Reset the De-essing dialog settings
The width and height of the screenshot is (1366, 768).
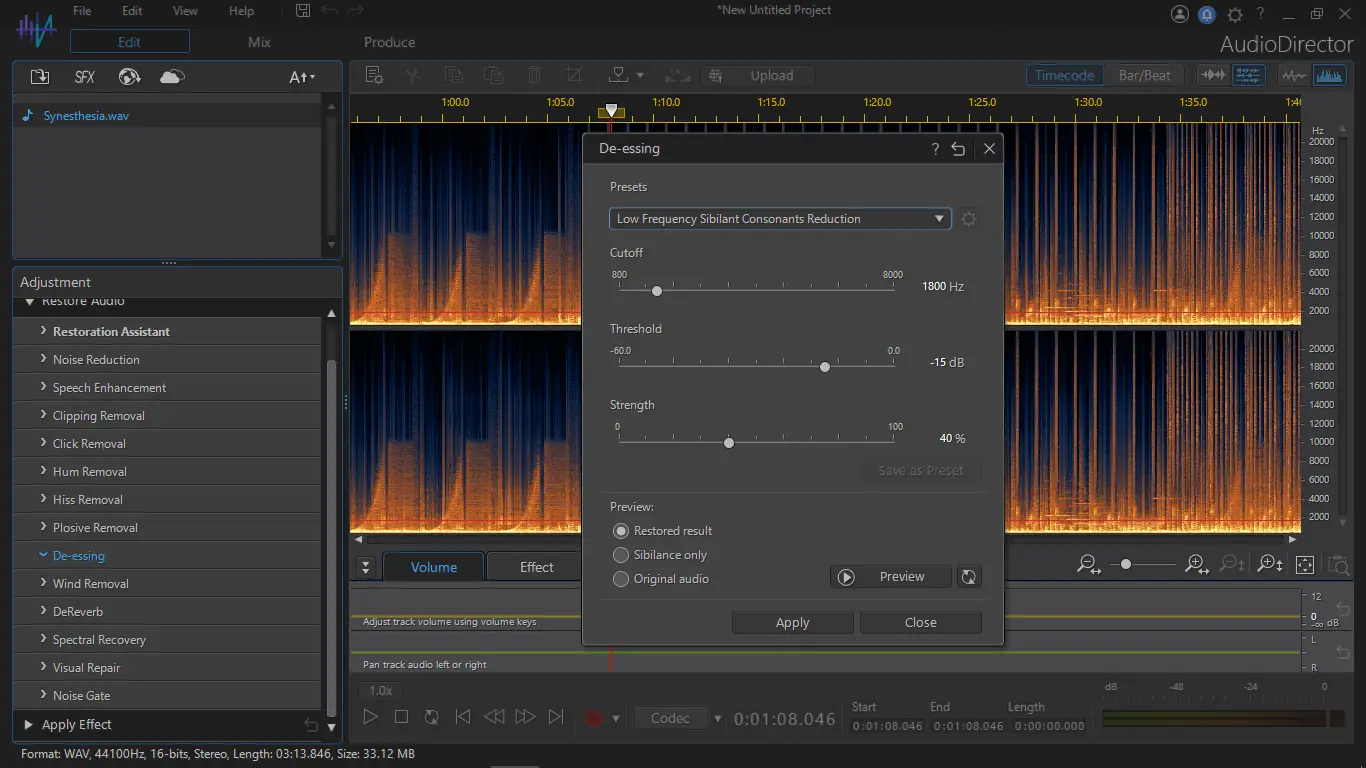point(958,149)
